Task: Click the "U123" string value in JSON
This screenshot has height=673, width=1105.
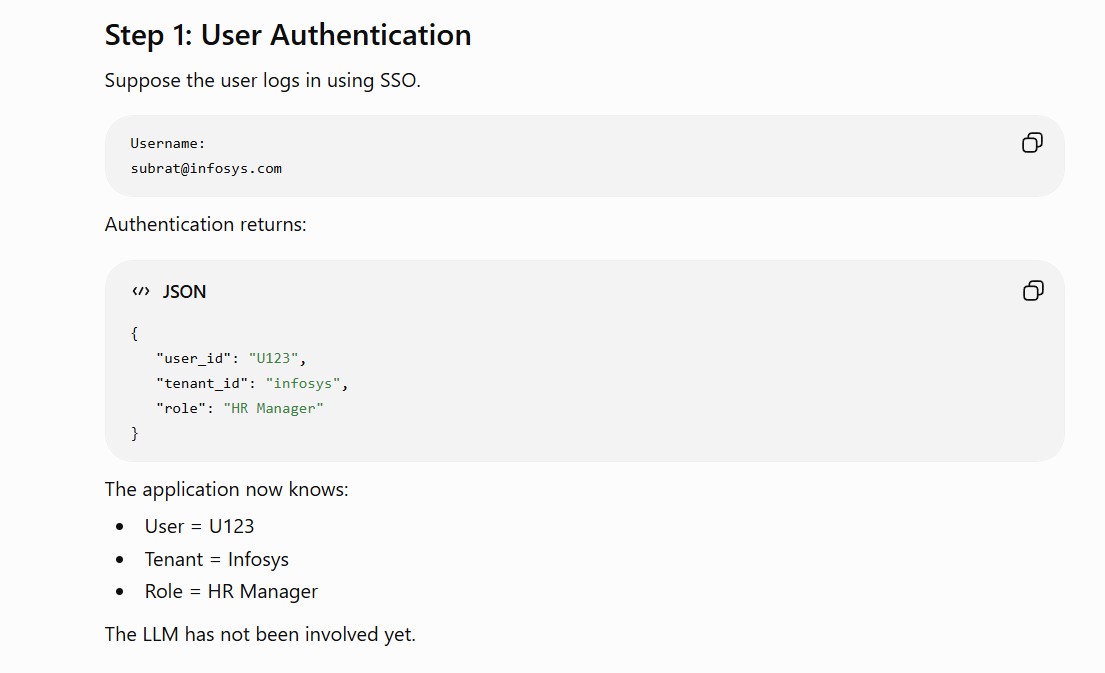Action: (273, 359)
